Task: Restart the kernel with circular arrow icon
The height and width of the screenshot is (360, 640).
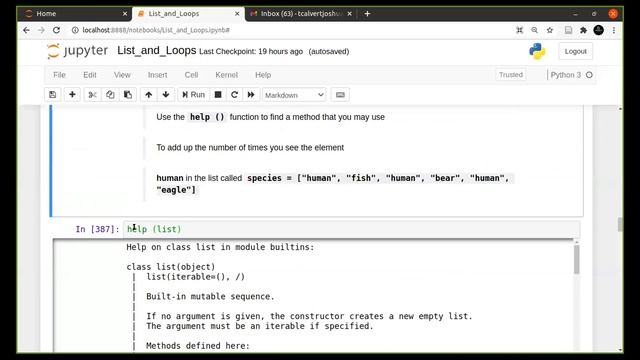Action: pyautogui.click(x=234, y=95)
